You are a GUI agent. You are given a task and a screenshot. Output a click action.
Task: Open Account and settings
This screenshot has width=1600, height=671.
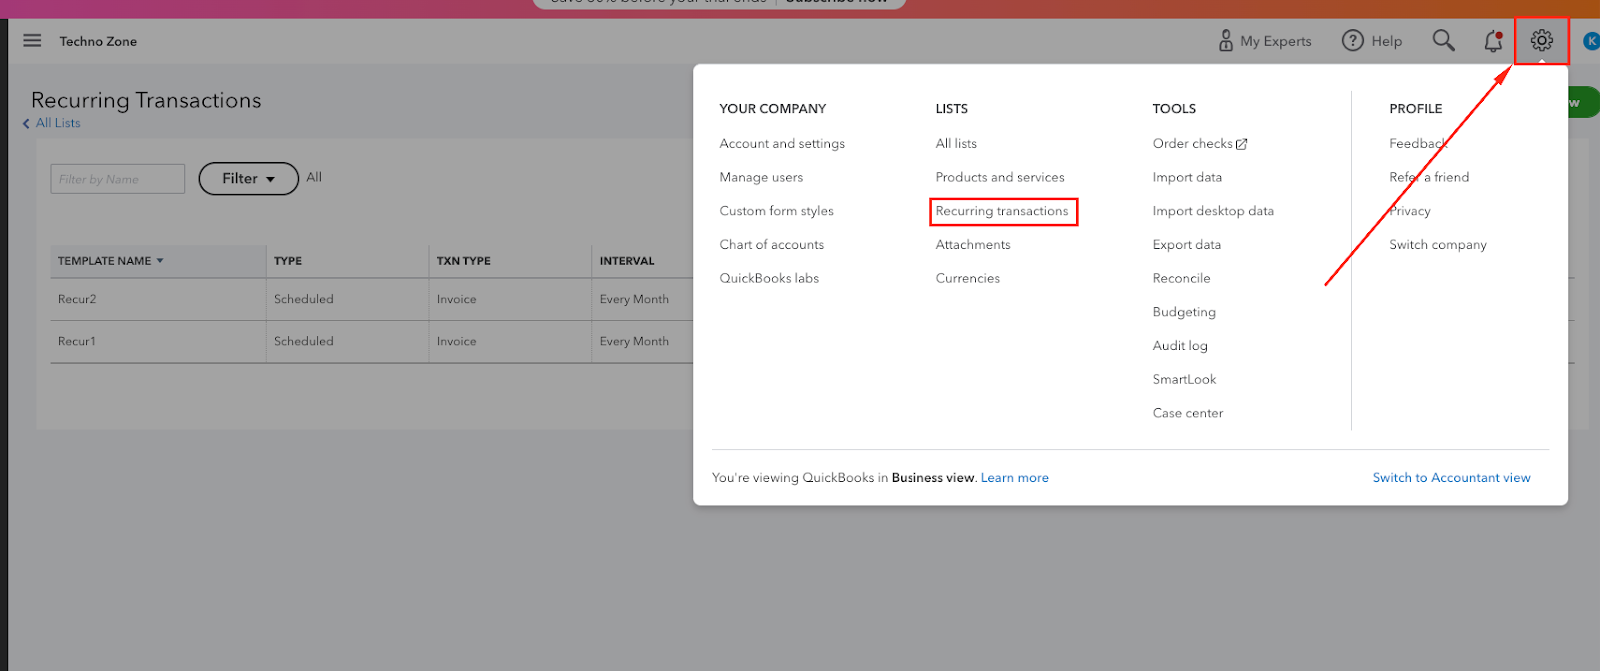782,144
